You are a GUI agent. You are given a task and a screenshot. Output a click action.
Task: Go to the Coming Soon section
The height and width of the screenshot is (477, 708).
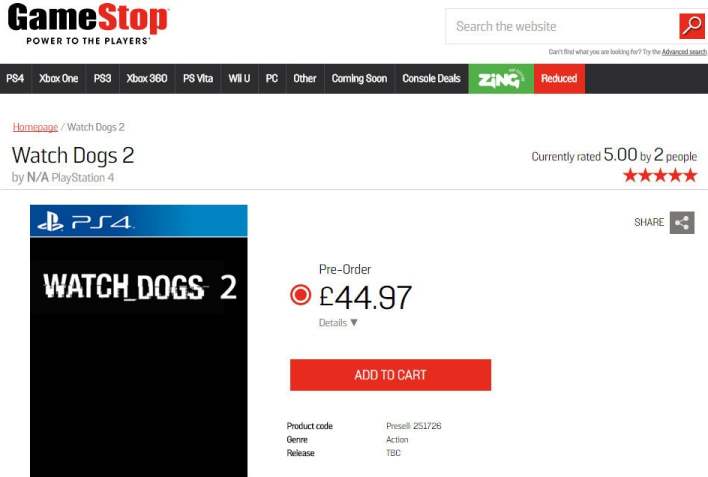click(359, 79)
